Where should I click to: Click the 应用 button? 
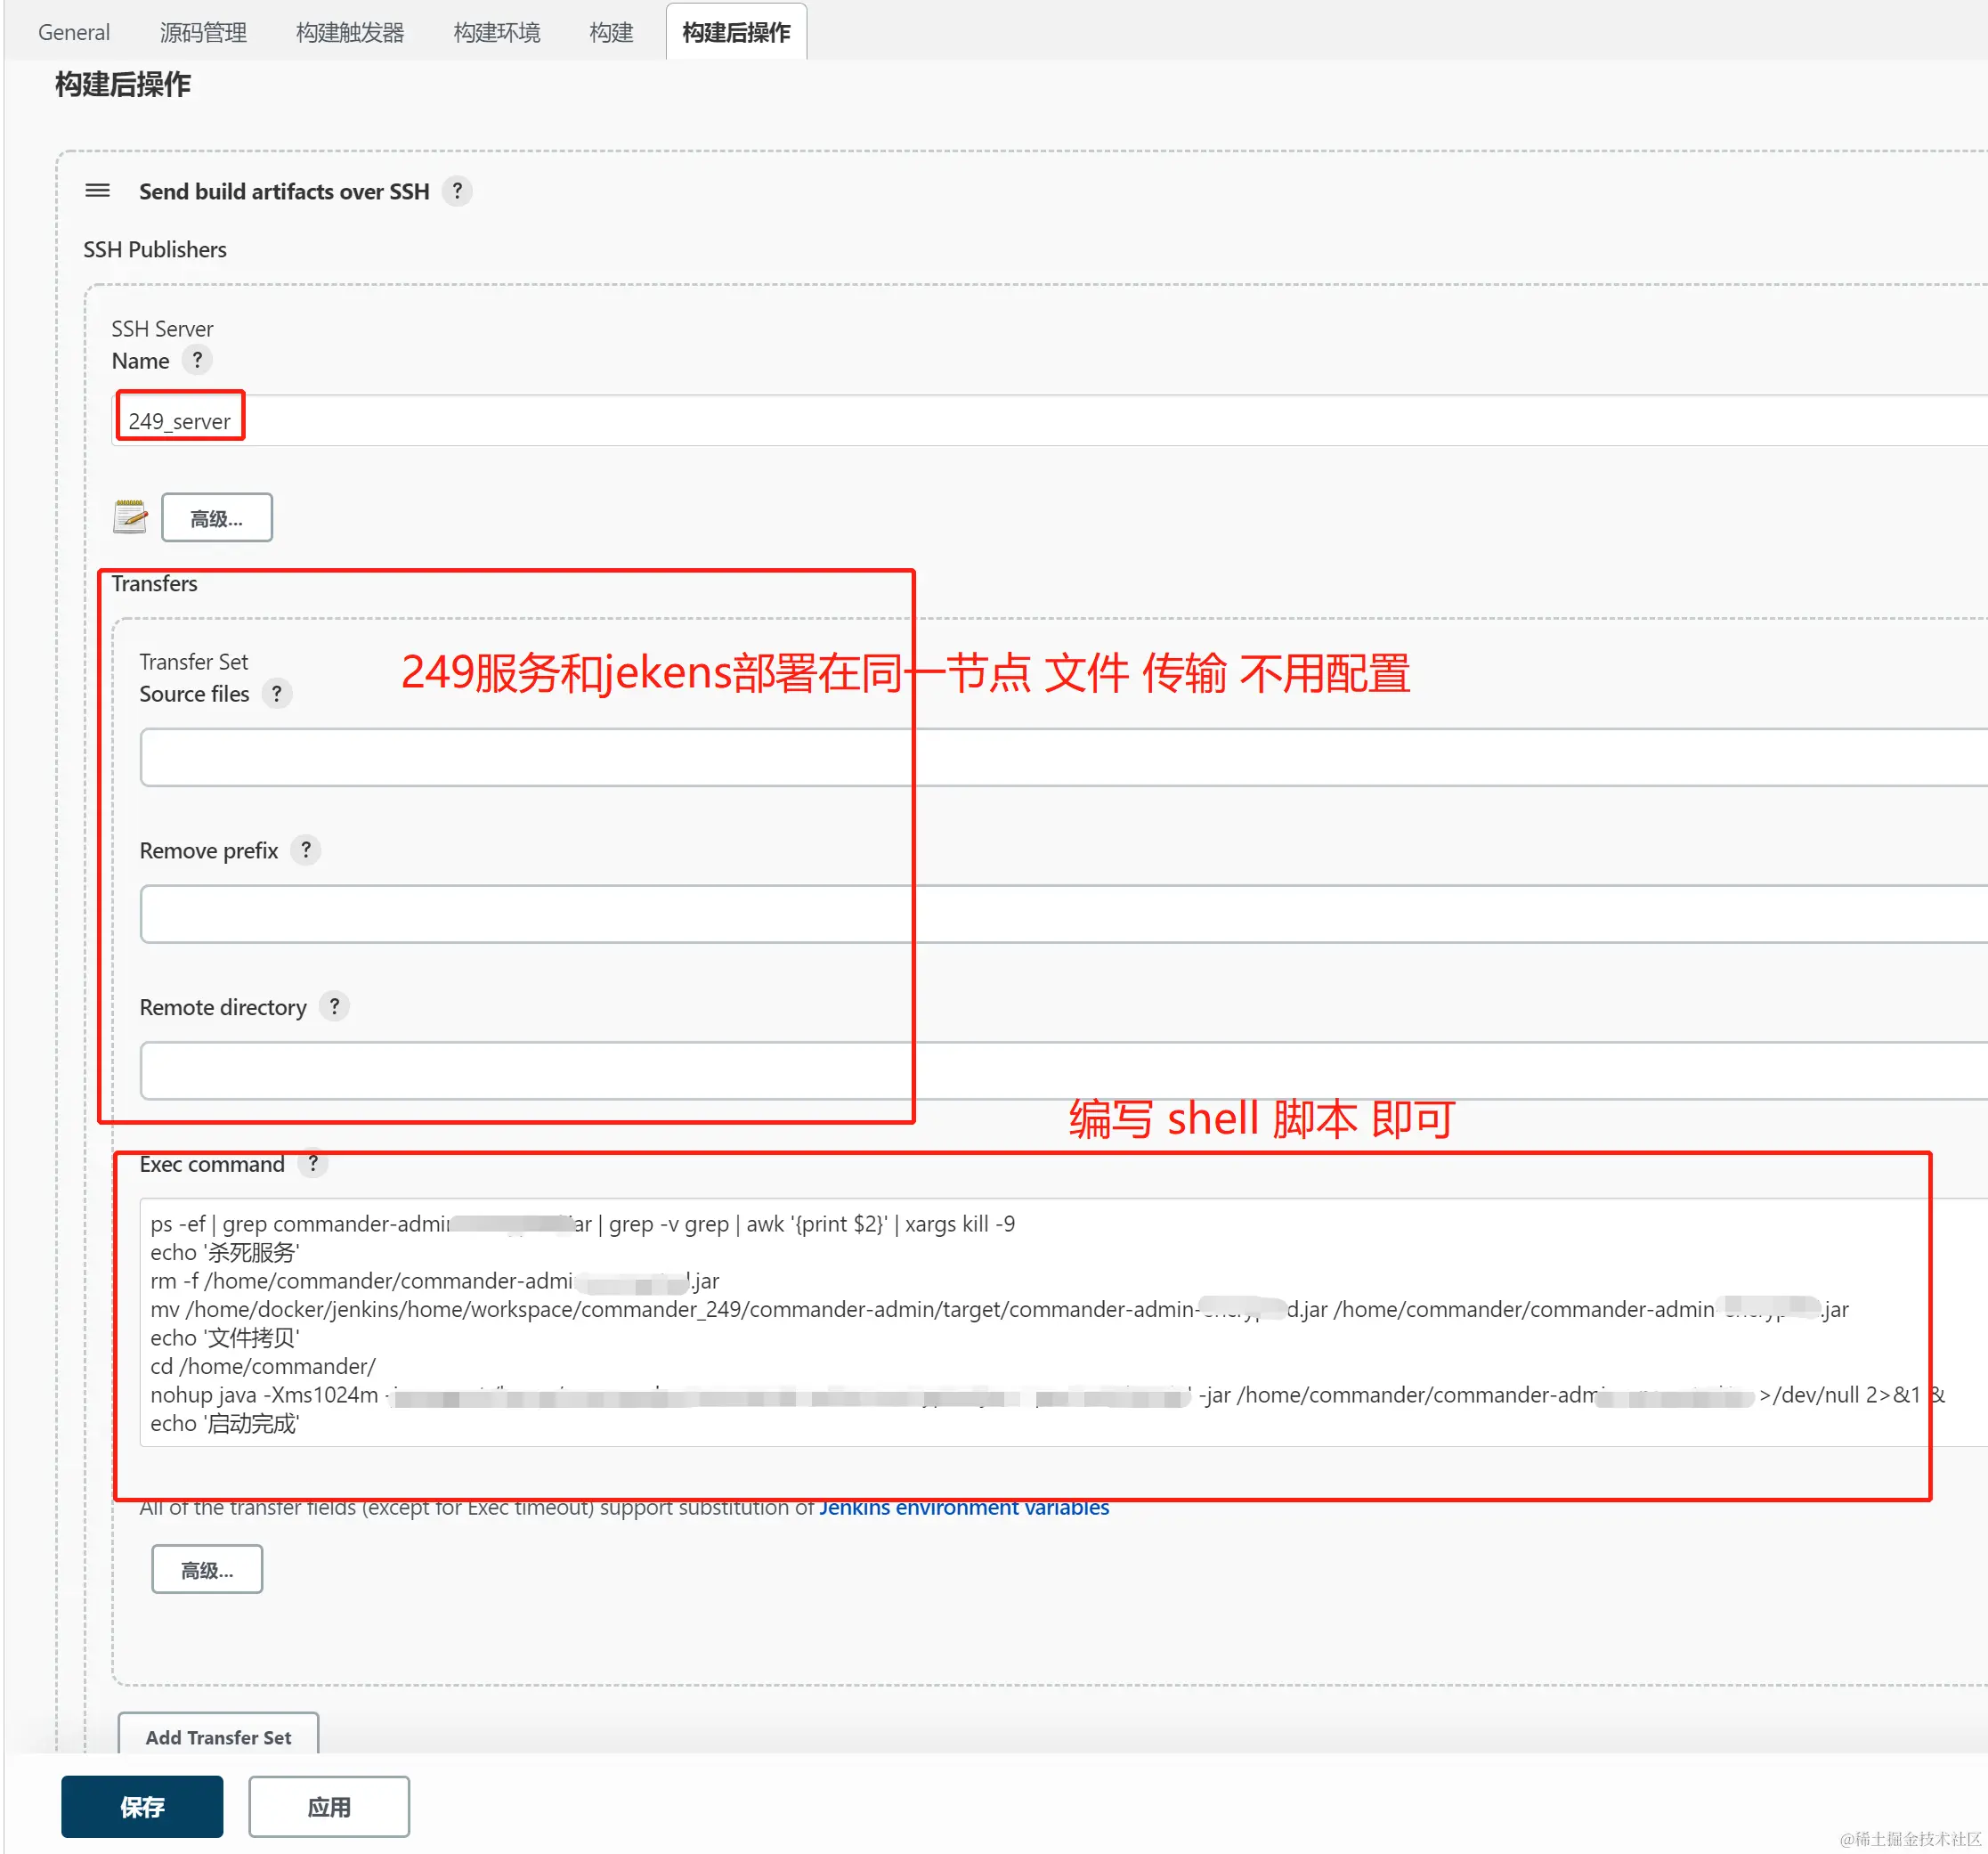329,1806
